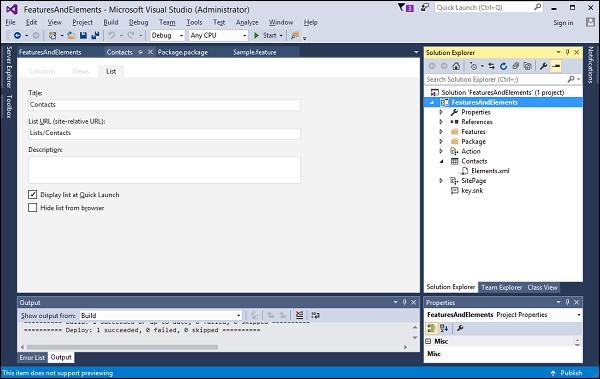Expand the Features folder node
This screenshot has height=379, width=600.
tap(441, 132)
